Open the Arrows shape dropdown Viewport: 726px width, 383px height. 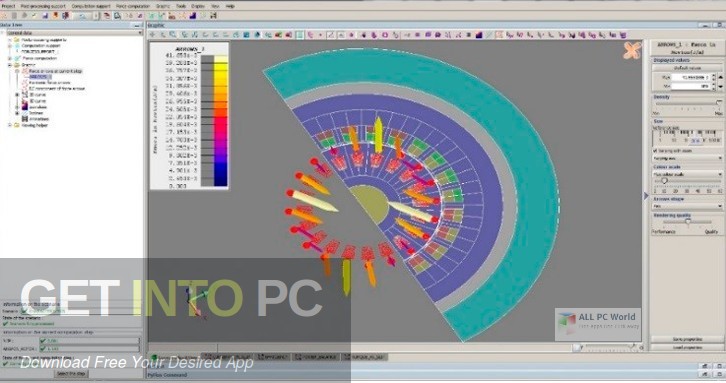coord(687,206)
